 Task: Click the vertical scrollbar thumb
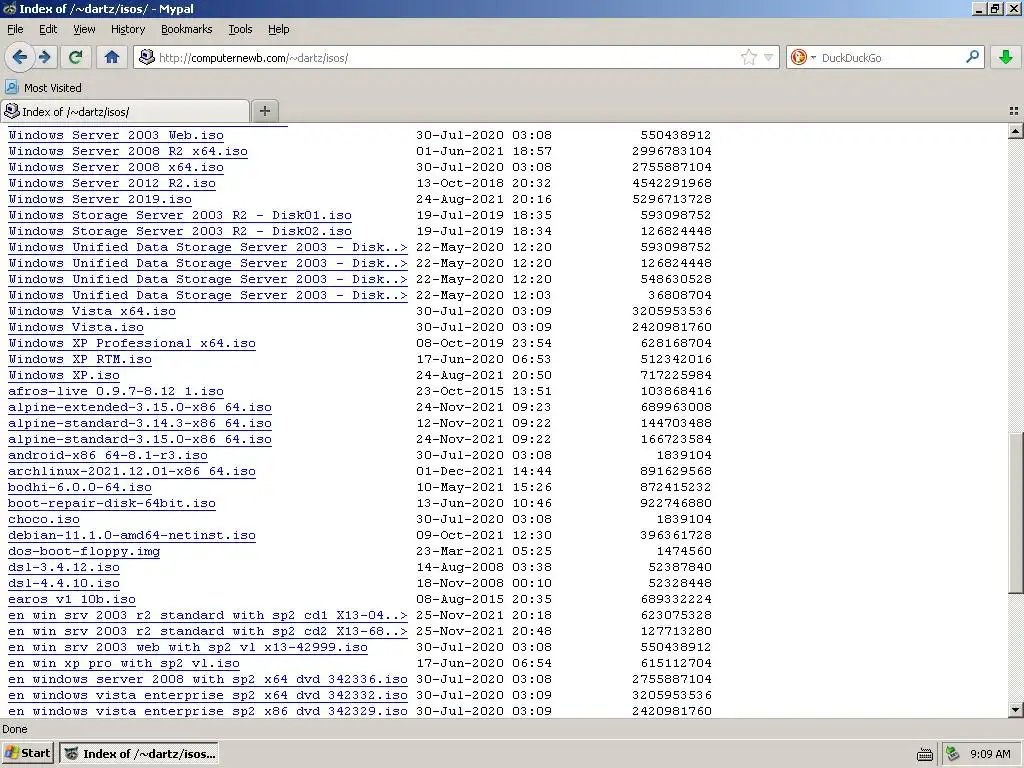[x=1016, y=513]
